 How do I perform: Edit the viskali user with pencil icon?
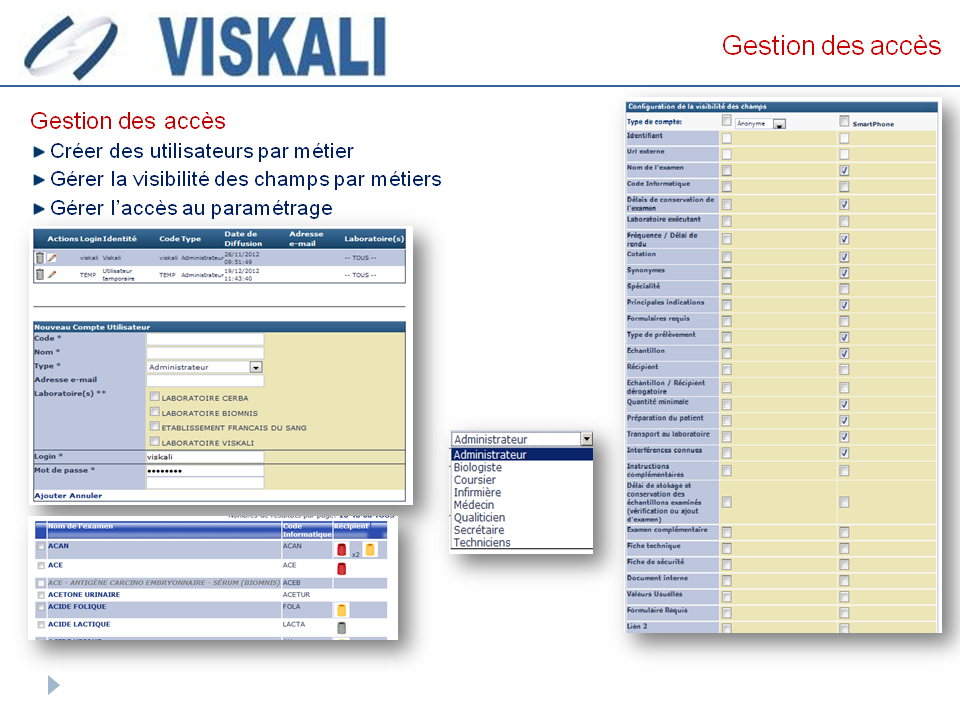point(52,258)
